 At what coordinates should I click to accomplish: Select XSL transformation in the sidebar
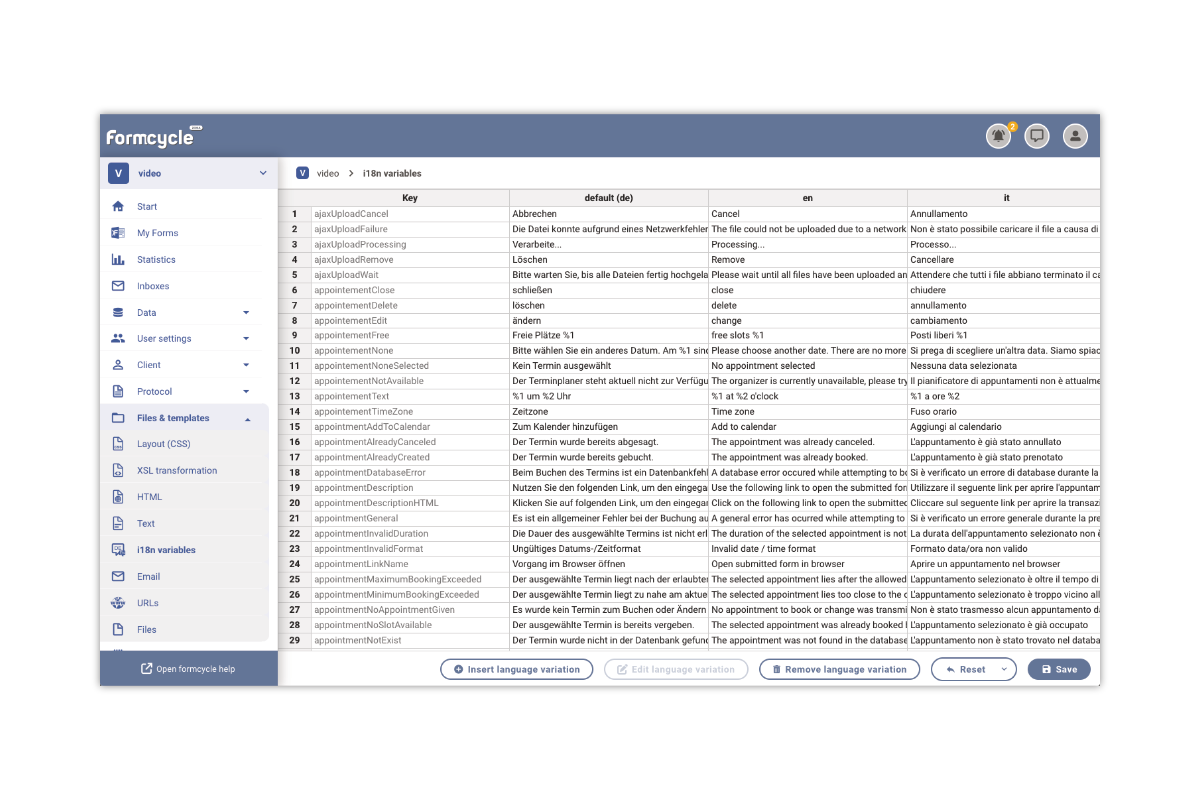tap(177, 471)
